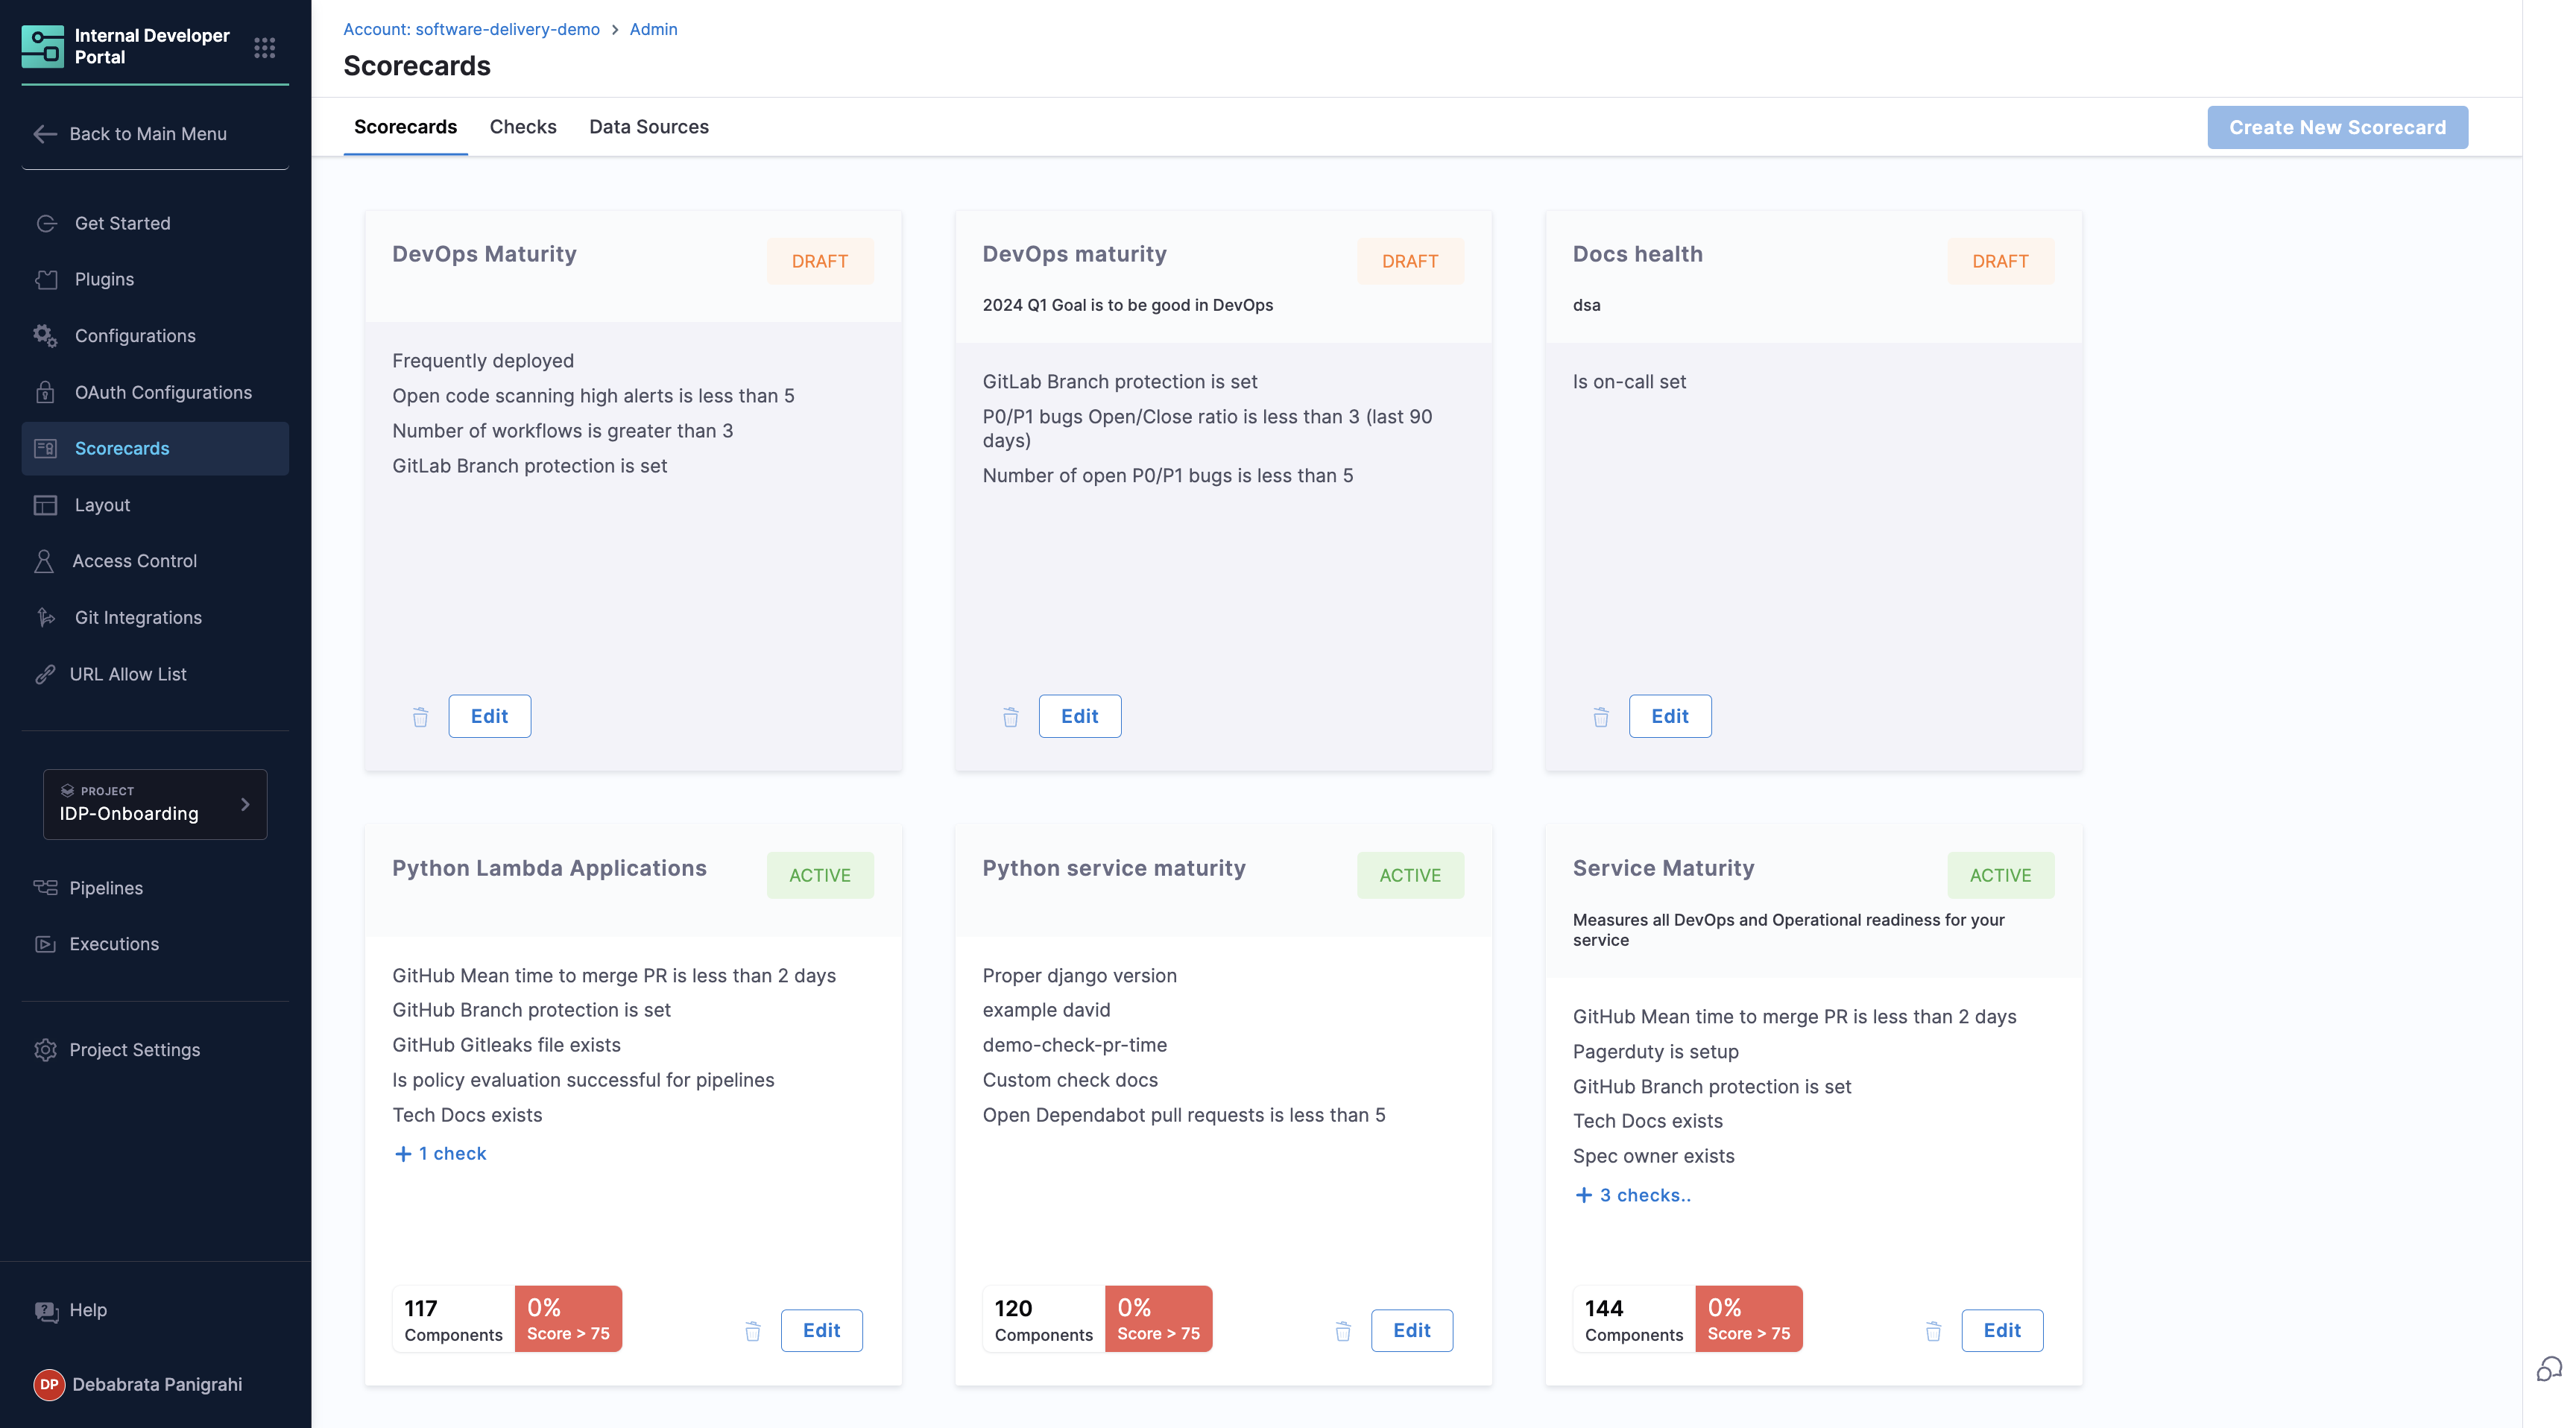
Task: Open the Admin breadcrumb link
Action: click(653, 29)
